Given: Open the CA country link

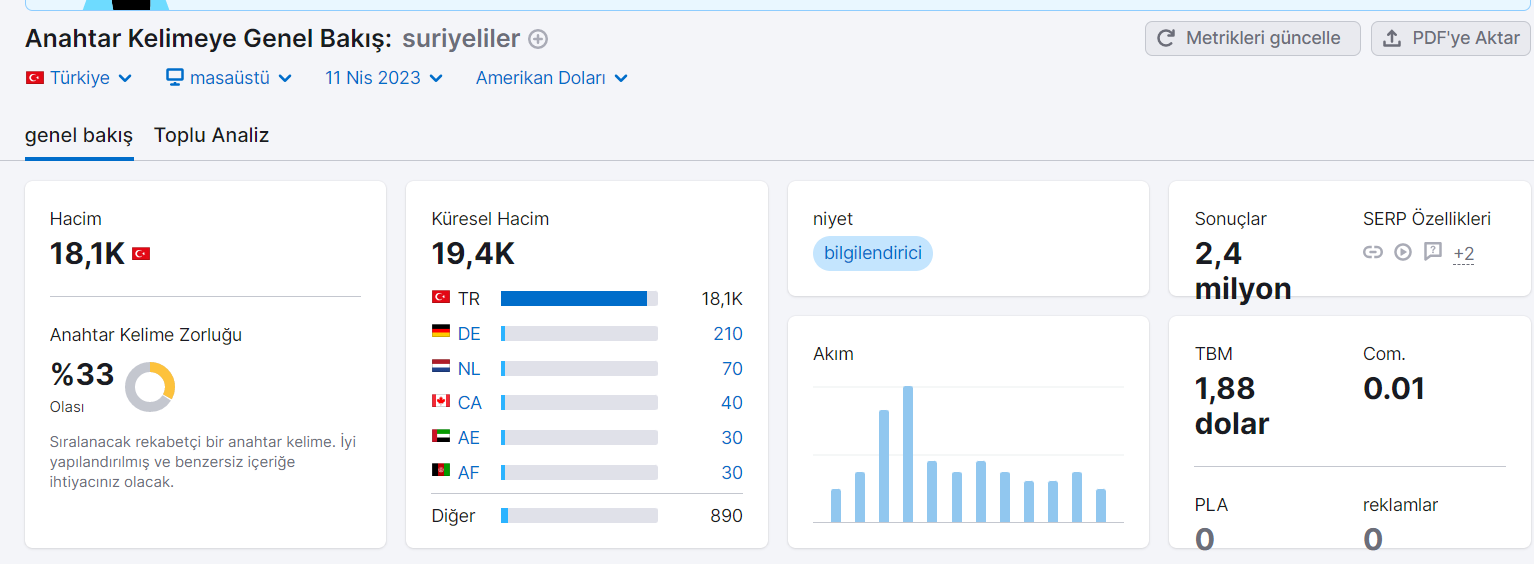Looking at the screenshot, I should coord(470,403).
